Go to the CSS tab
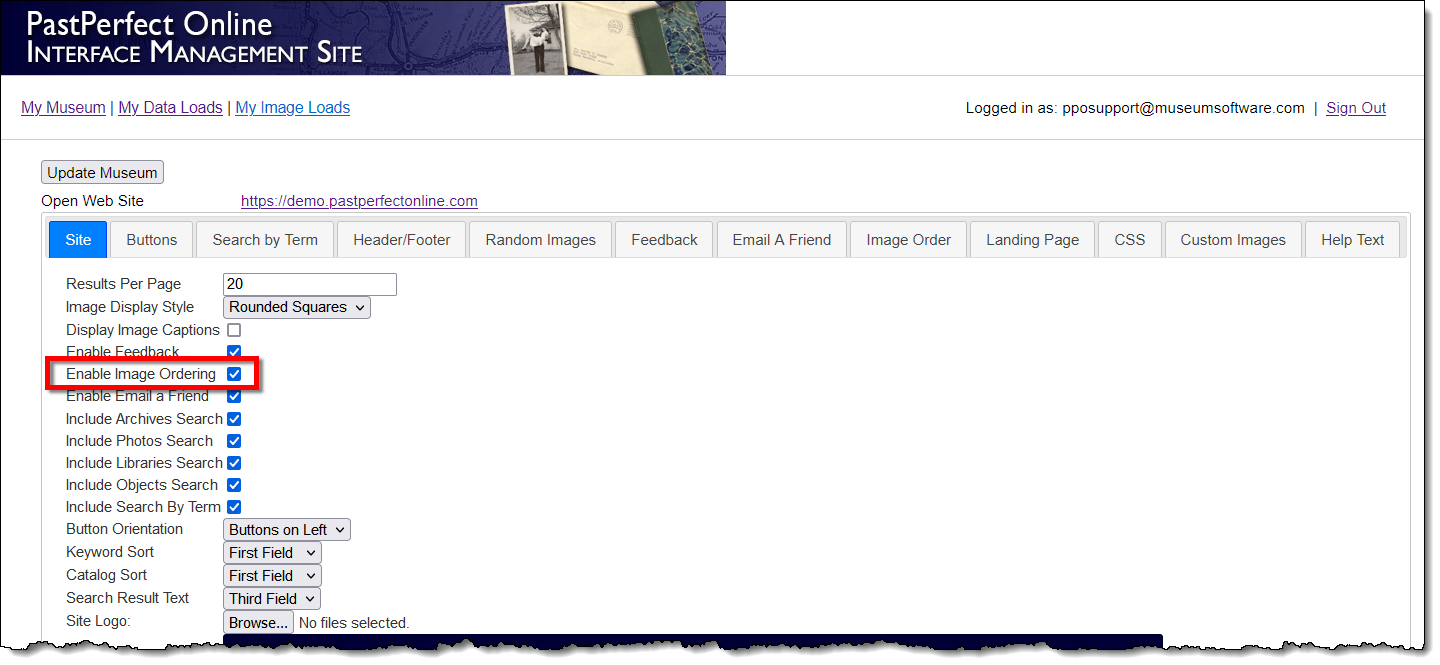Image resolution: width=1440 pixels, height=665 pixels. coord(1129,240)
